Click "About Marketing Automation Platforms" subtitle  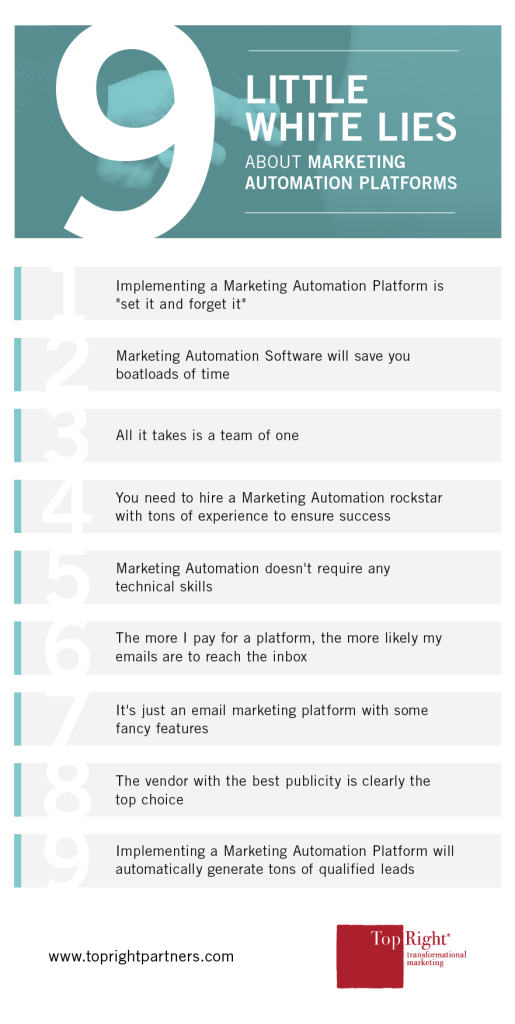click(x=351, y=172)
